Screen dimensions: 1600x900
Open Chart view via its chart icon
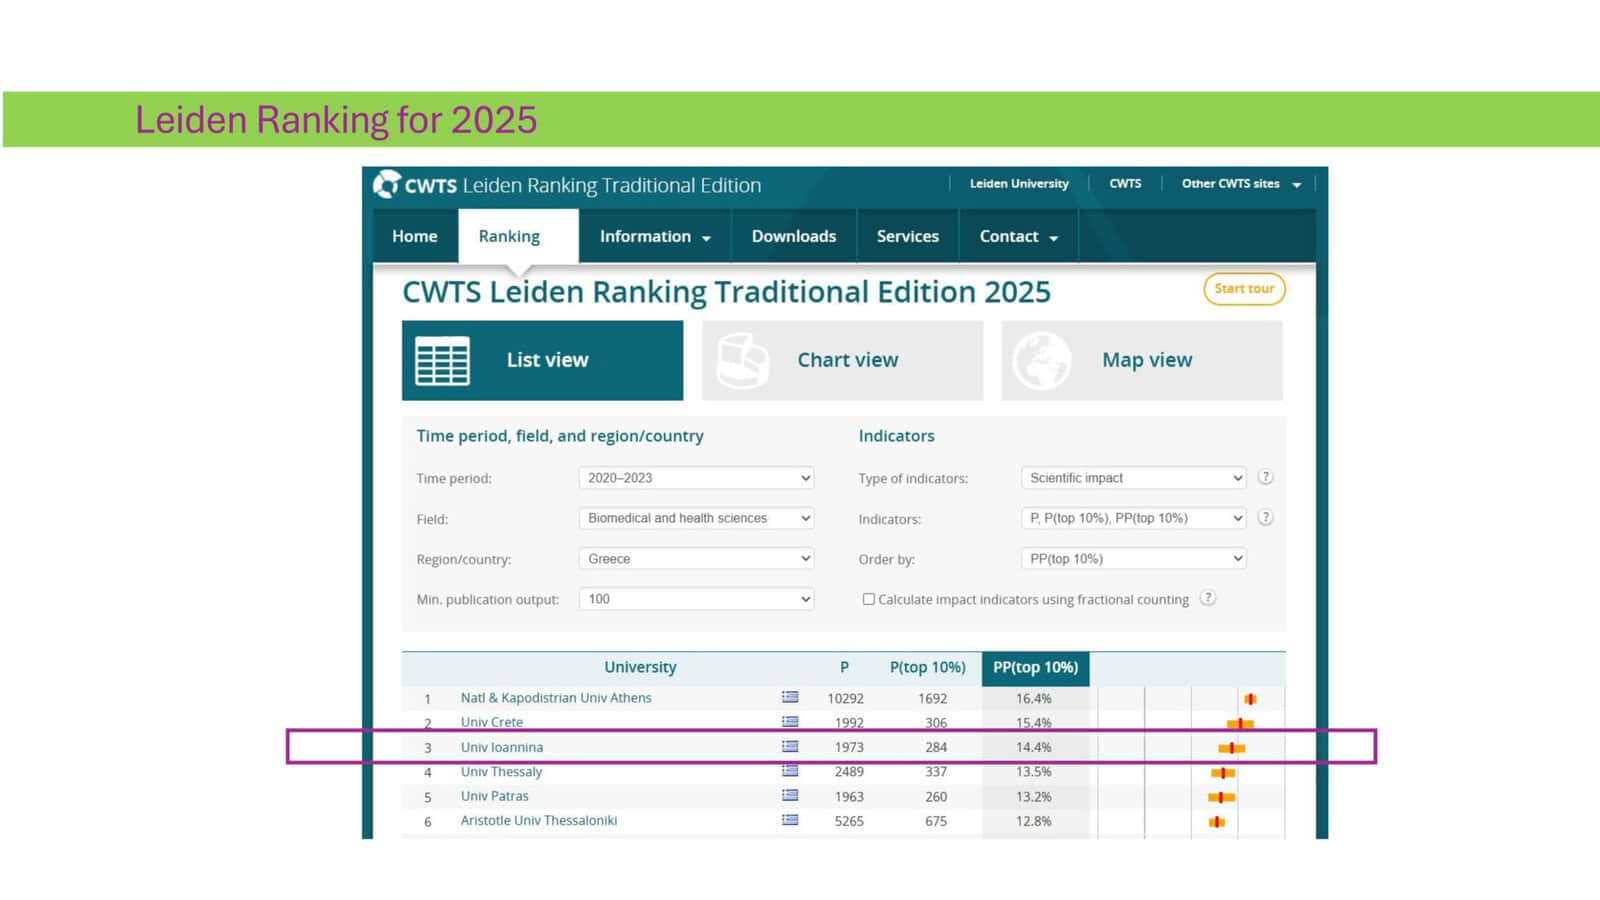point(743,361)
